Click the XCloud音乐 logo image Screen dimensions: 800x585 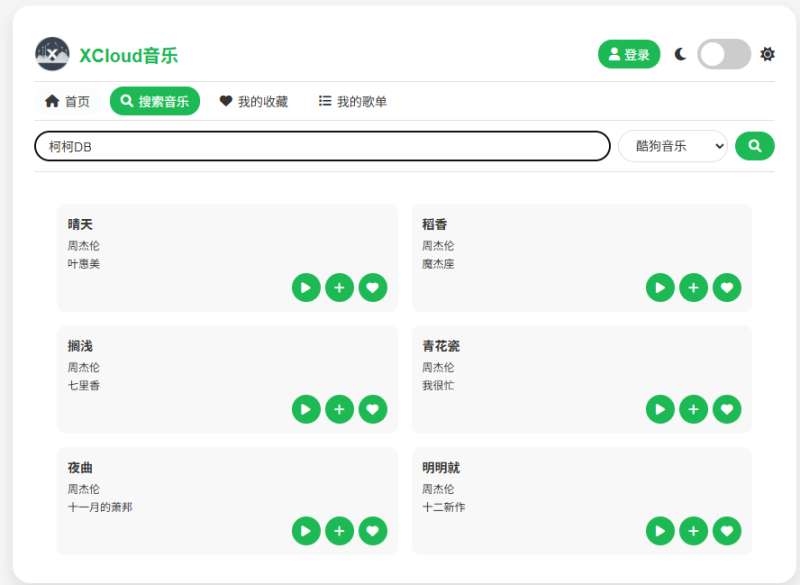point(52,54)
